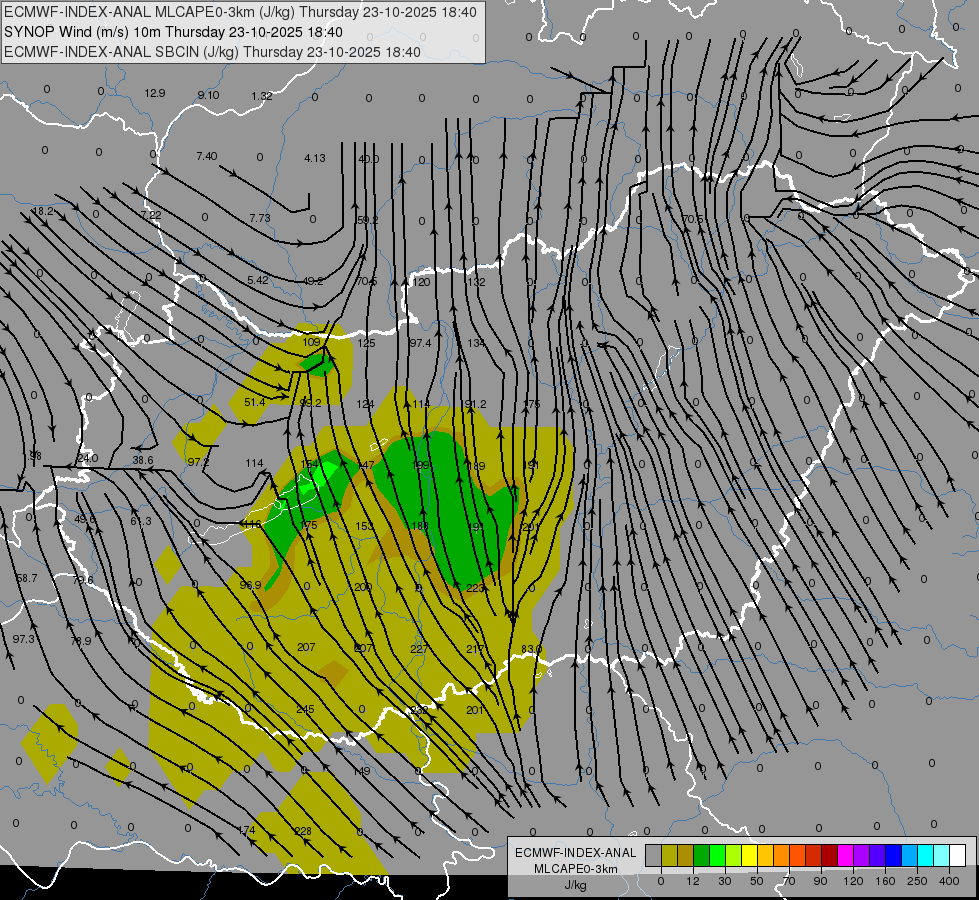Viewport: 979px width, 900px height.
Task: Click the map value 38.6
Action: coord(143,460)
